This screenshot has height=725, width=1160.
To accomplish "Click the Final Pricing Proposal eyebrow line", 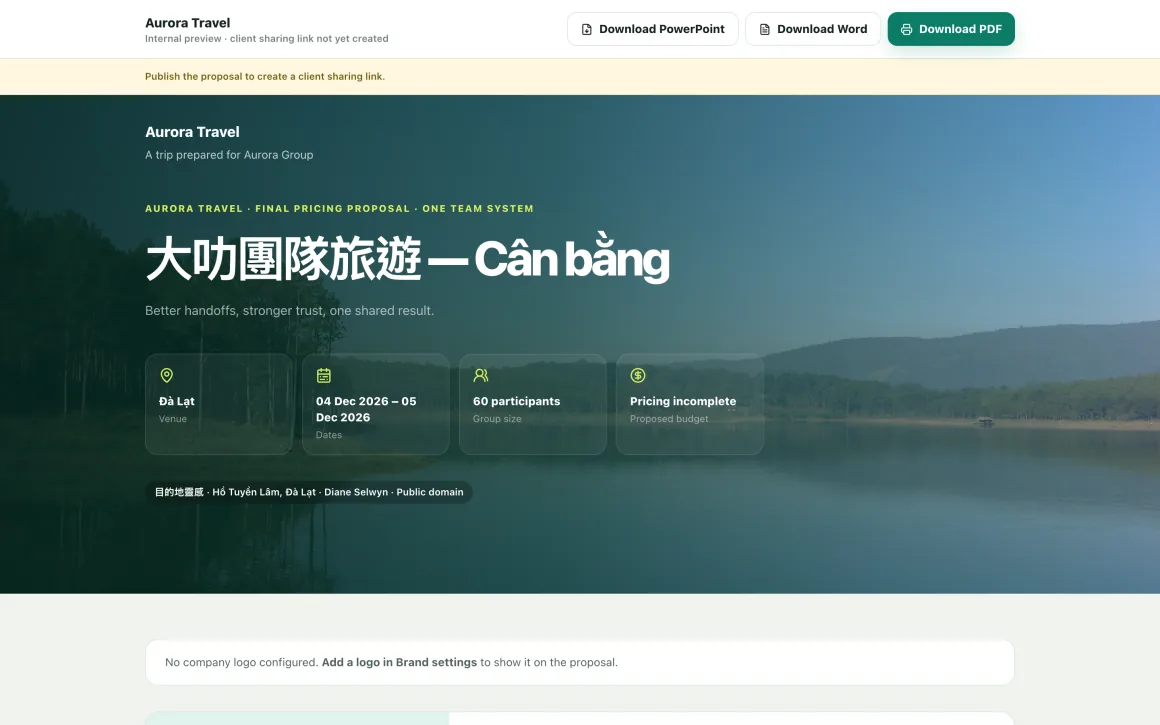I will [339, 209].
